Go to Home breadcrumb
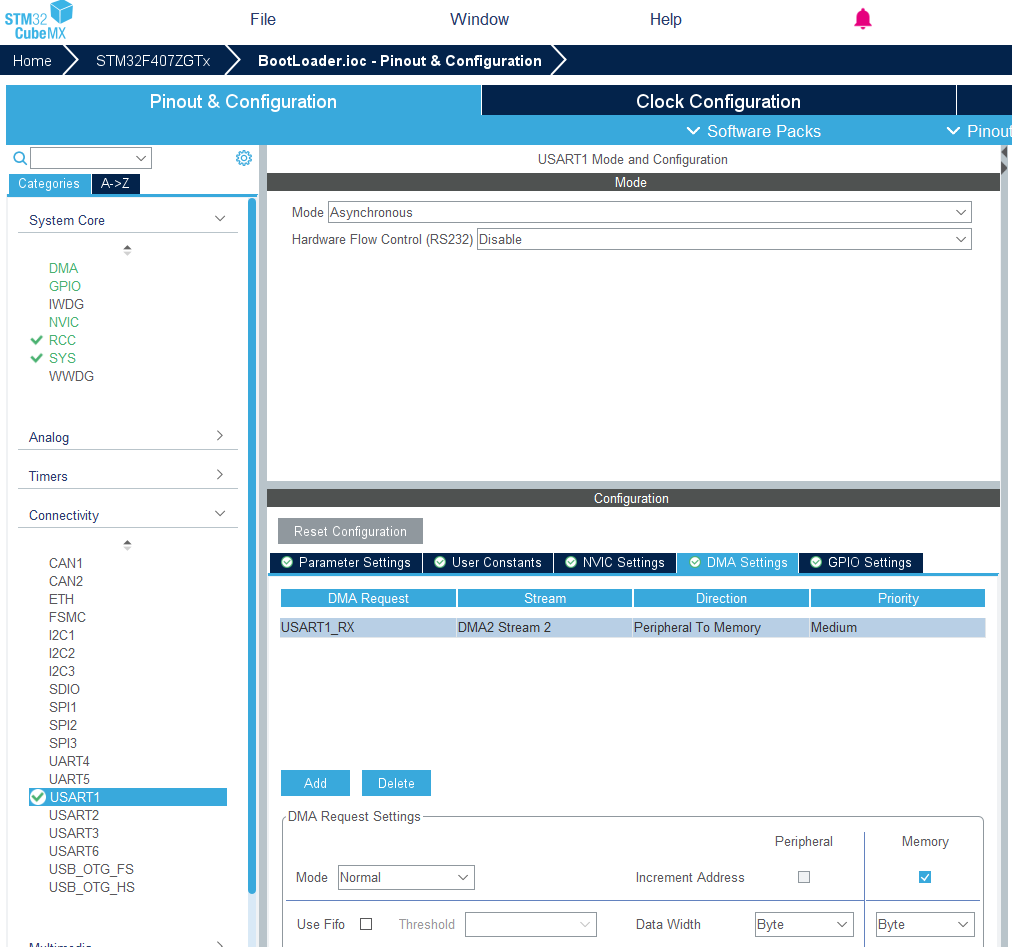1012x947 pixels. [32, 61]
